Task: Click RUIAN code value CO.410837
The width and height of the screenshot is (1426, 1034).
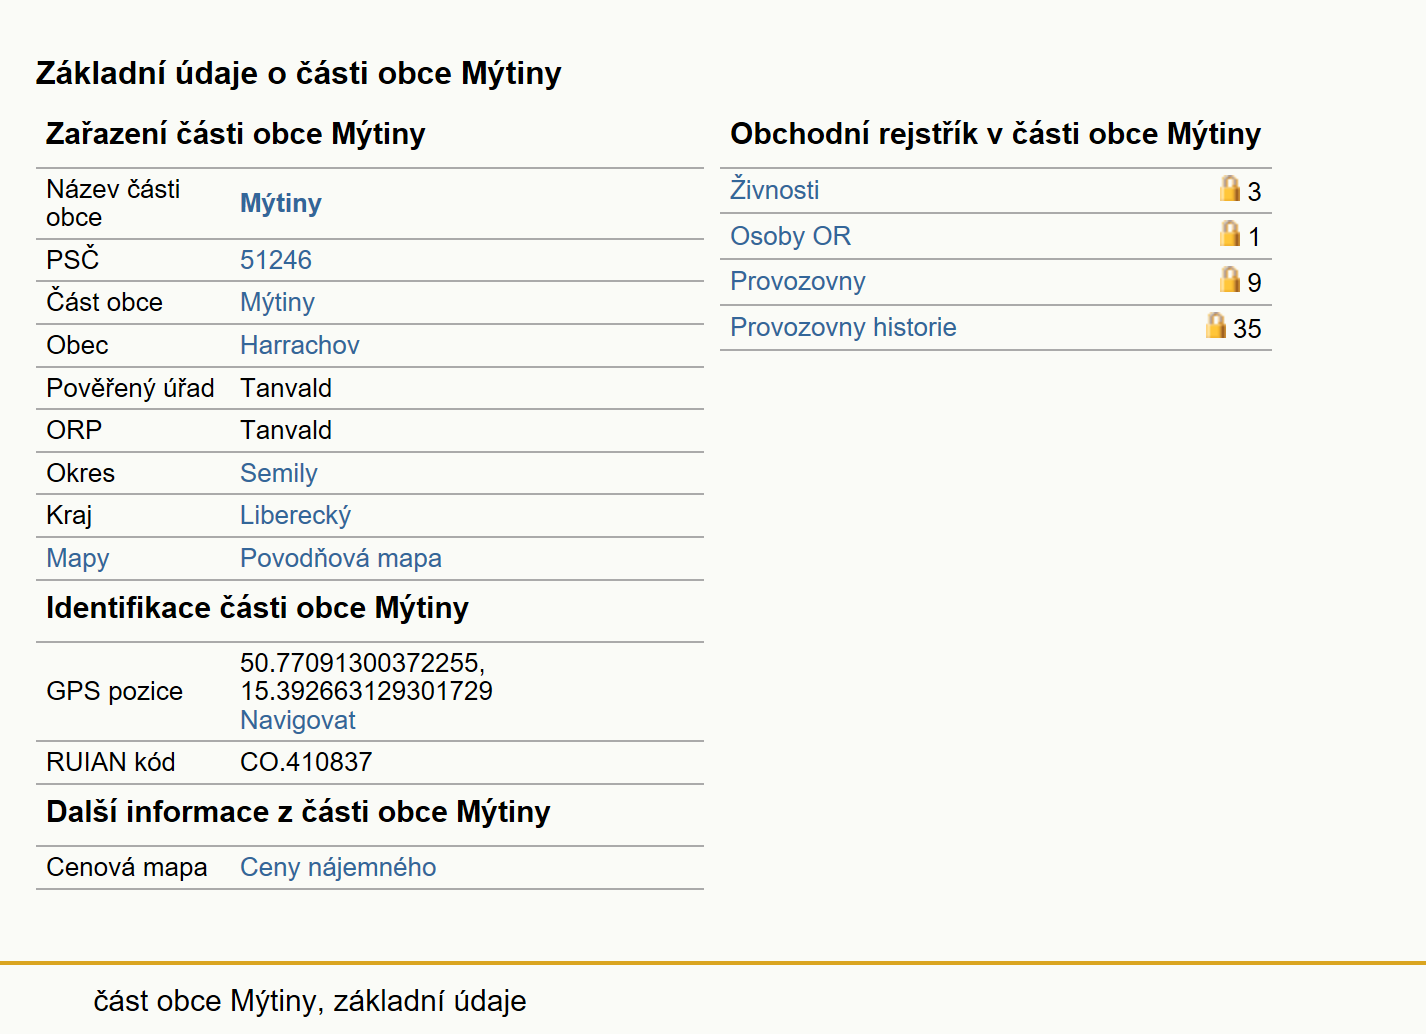Action: (306, 762)
